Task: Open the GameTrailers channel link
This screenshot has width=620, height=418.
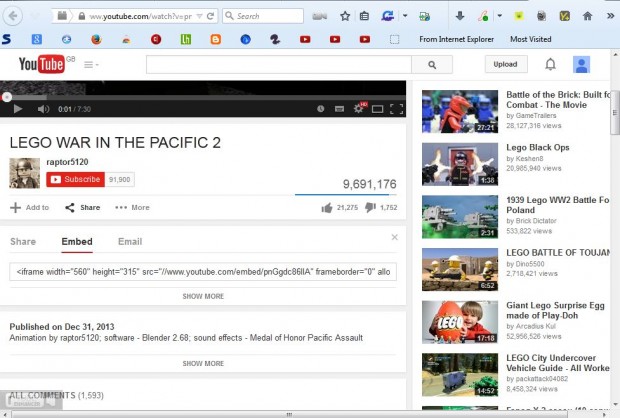Action: (x=536, y=115)
